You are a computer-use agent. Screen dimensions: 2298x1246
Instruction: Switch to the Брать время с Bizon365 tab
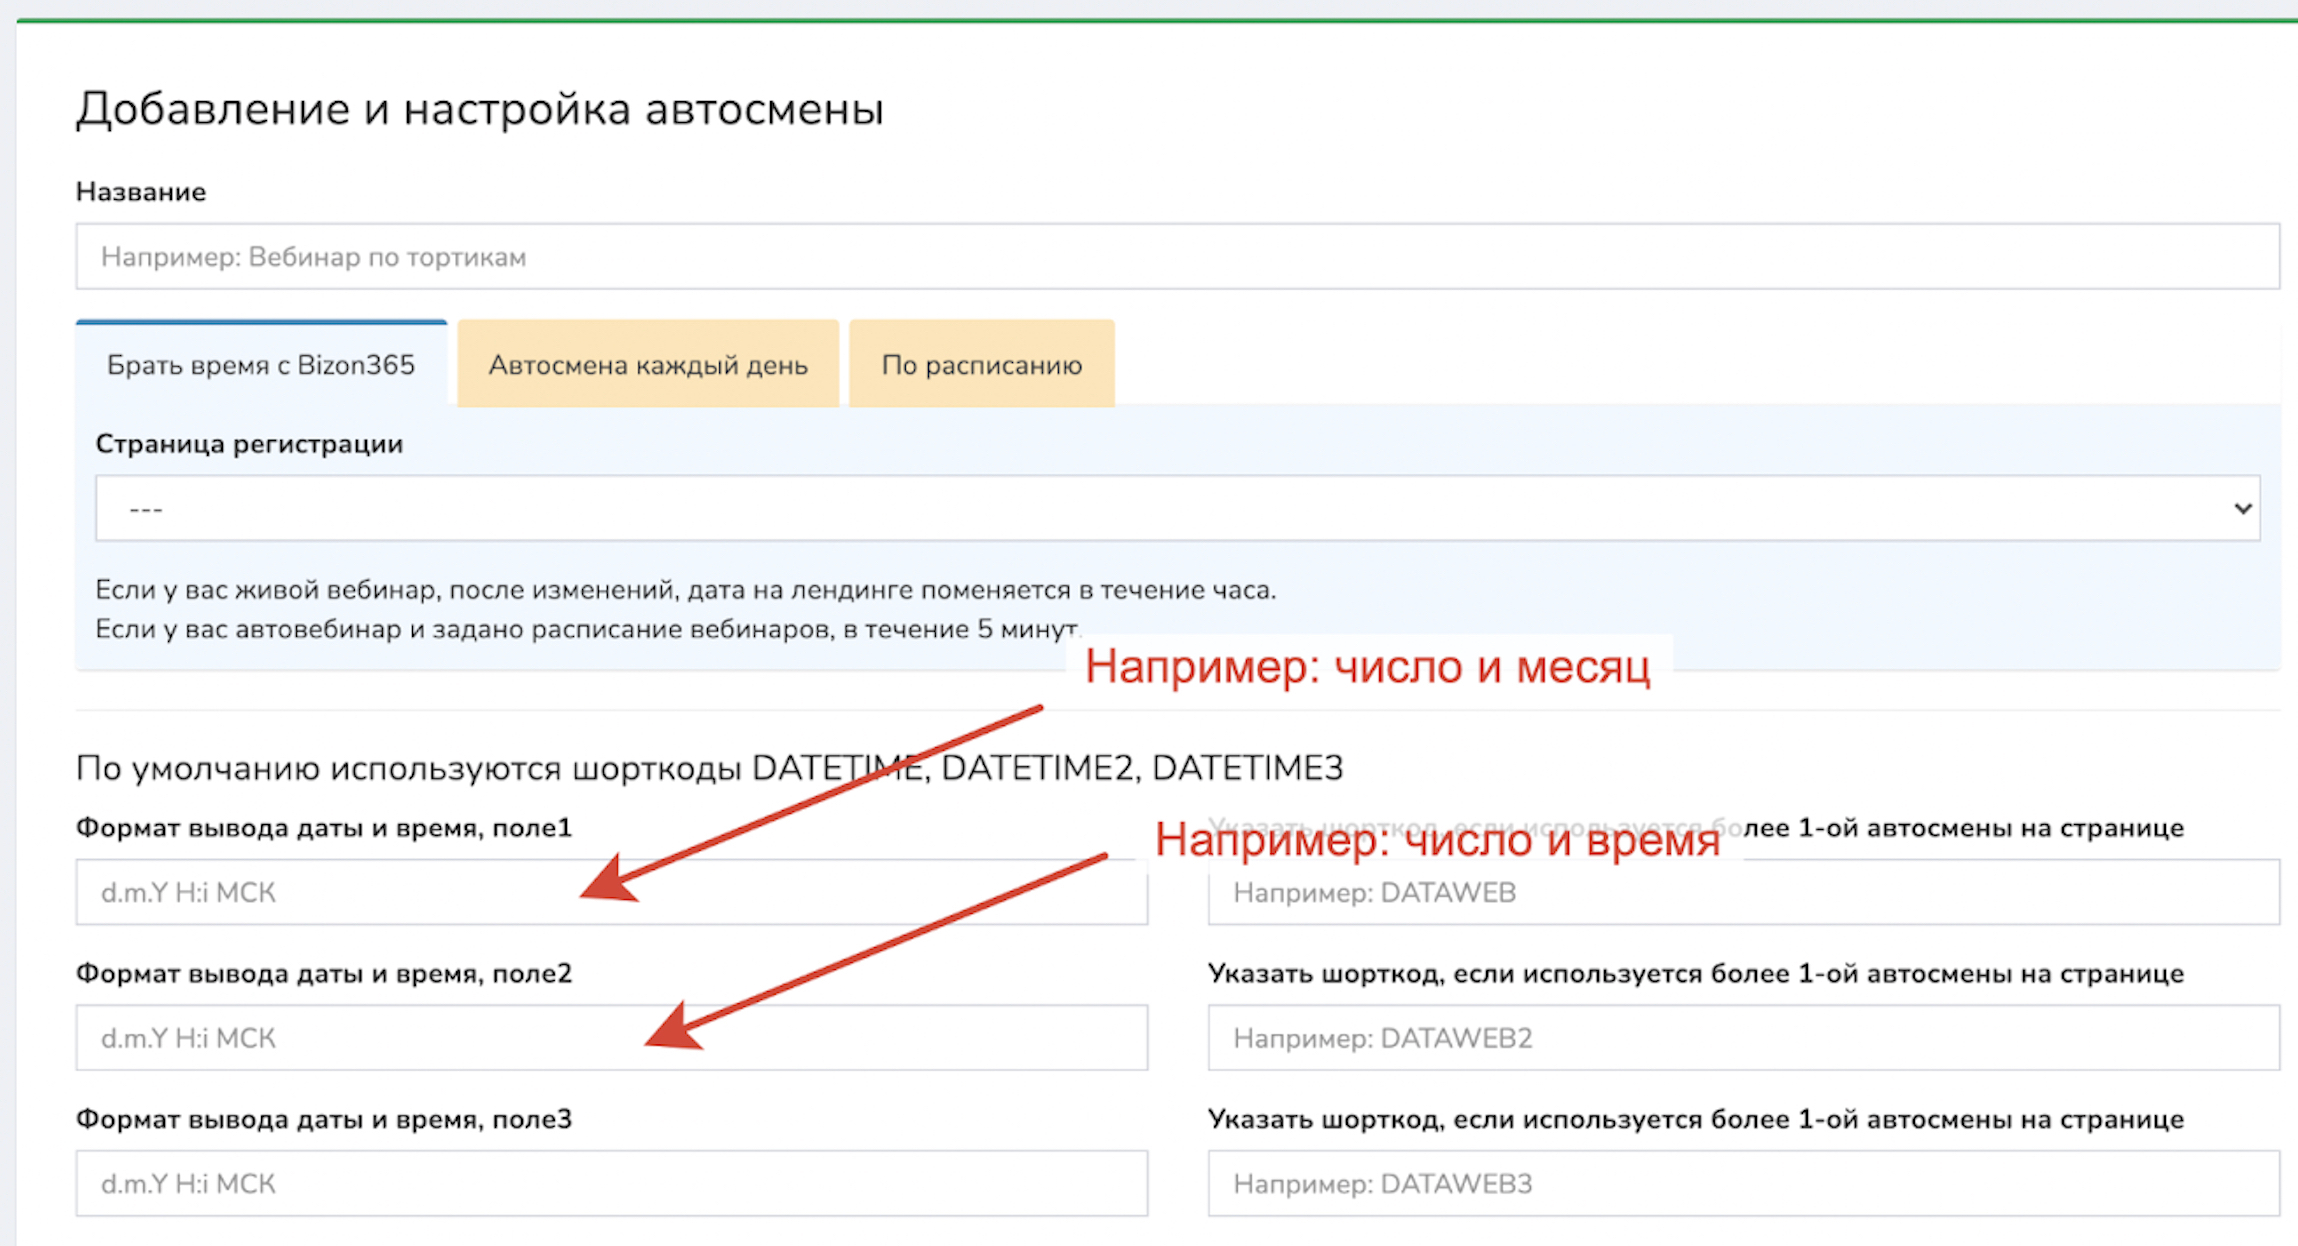click(261, 365)
